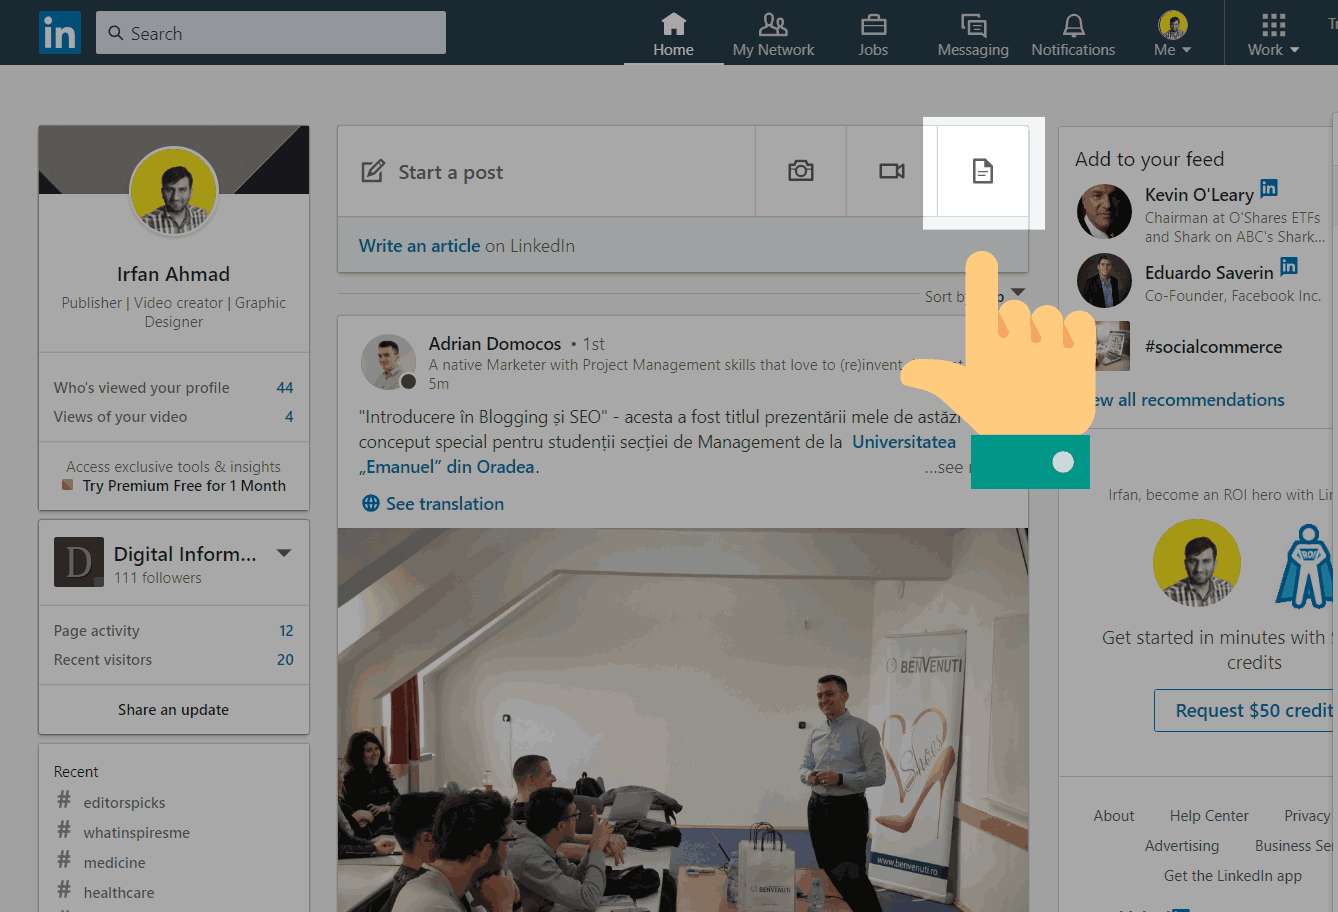Click Request $50 credit button

pos(1246,710)
